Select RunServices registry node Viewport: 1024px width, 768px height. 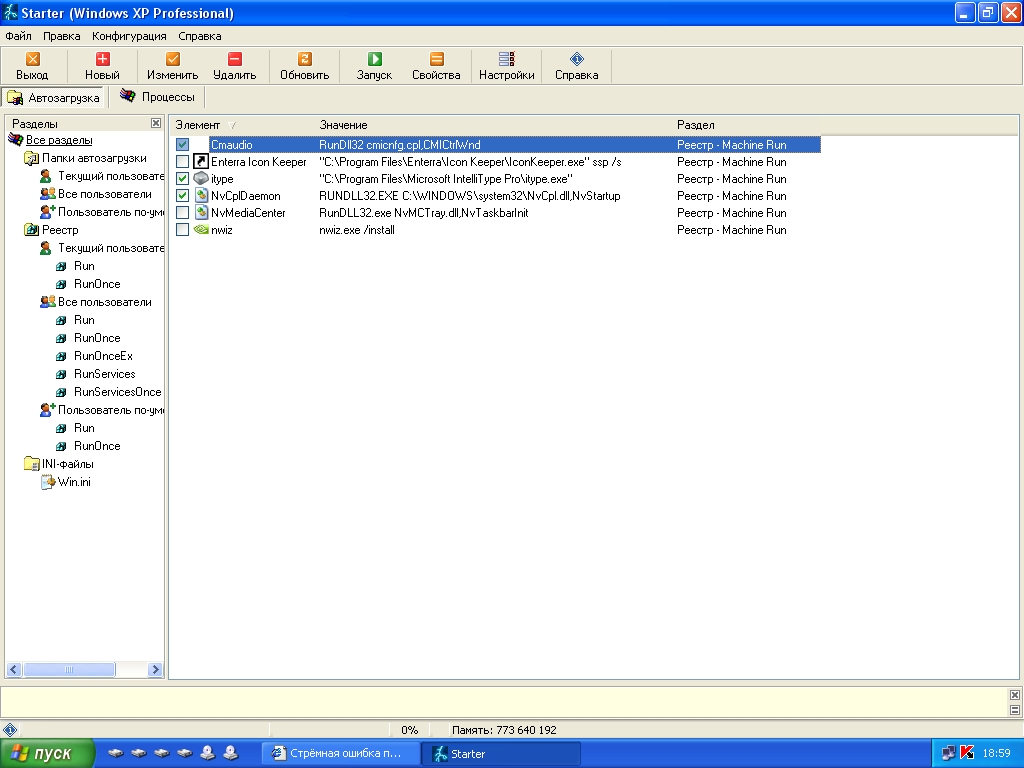(104, 374)
